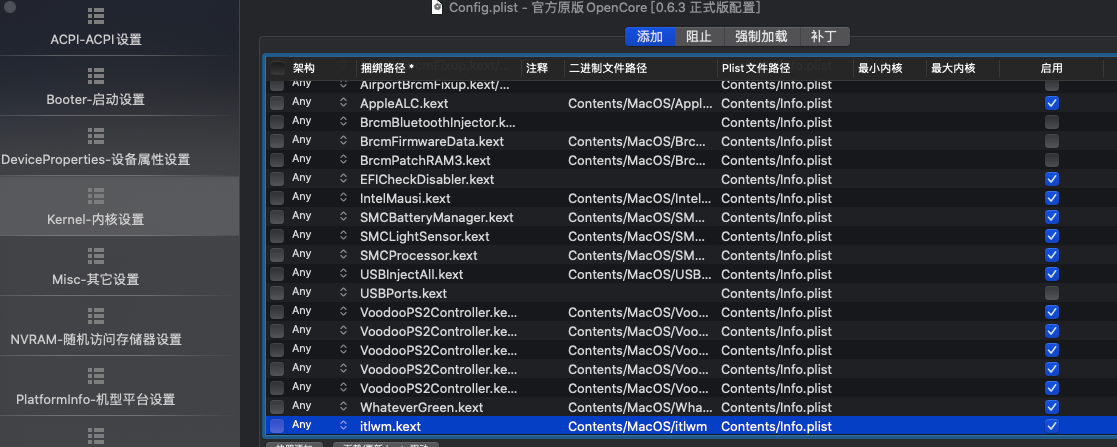Change architecture dropdown for itlwm.kext row

[344, 426]
